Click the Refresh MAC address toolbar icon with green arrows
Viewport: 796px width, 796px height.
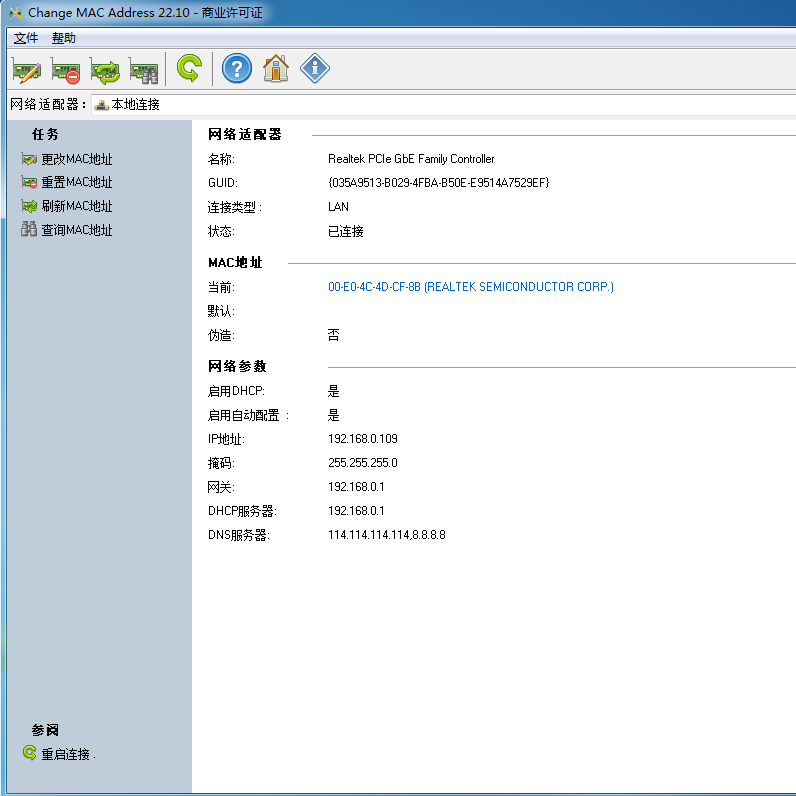pos(105,70)
